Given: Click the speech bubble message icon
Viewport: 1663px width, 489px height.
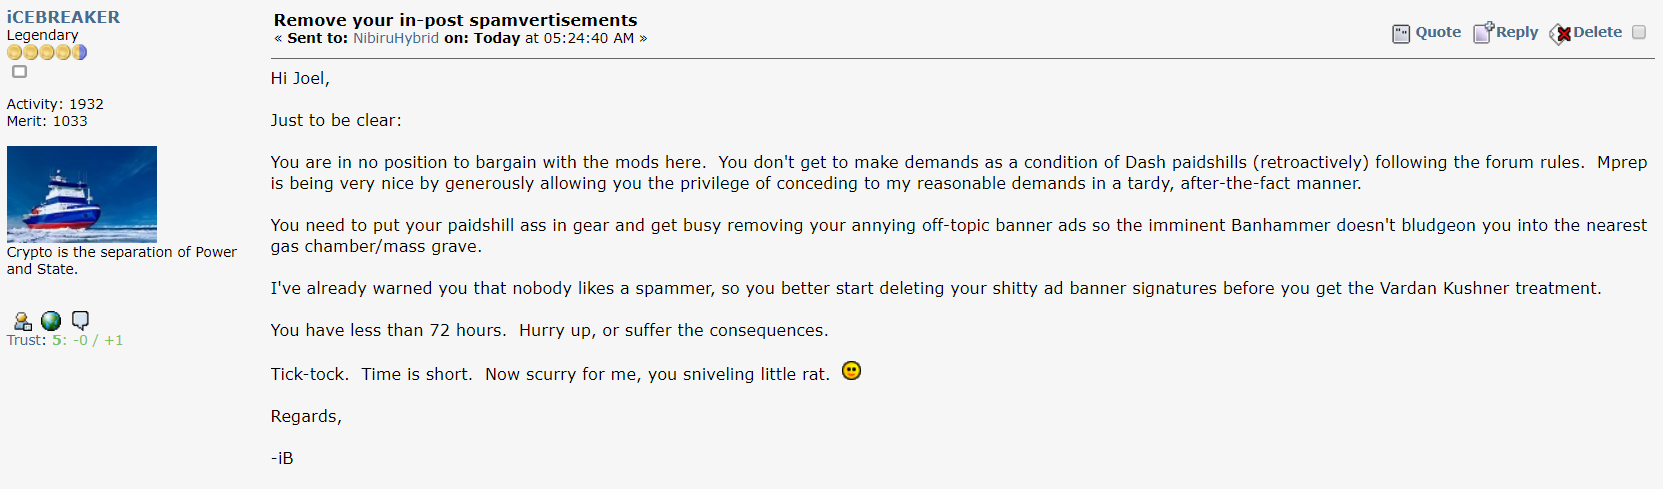Looking at the screenshot, I should point(81,320).
